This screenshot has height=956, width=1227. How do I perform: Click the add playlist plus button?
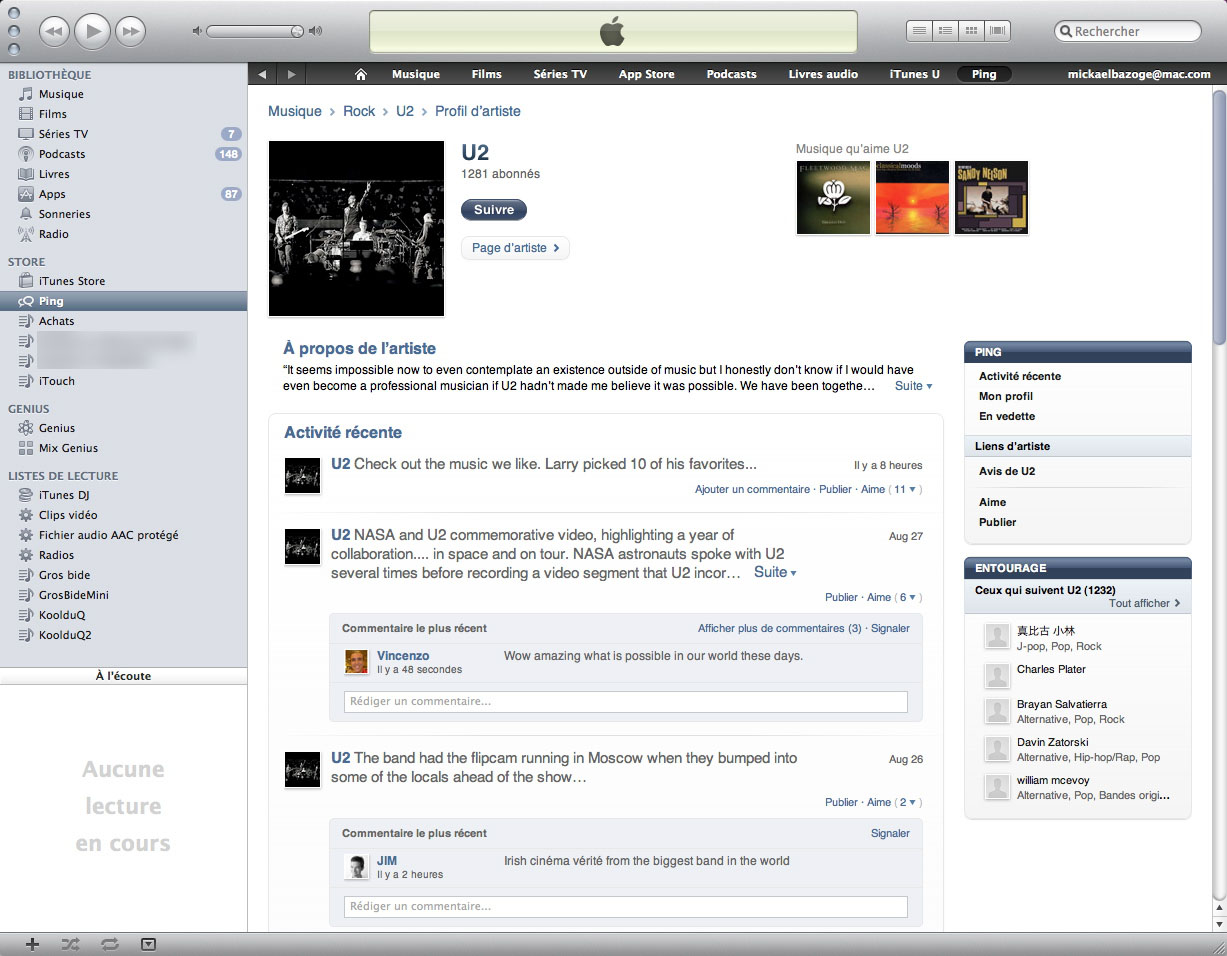click(x=32, y=943)
